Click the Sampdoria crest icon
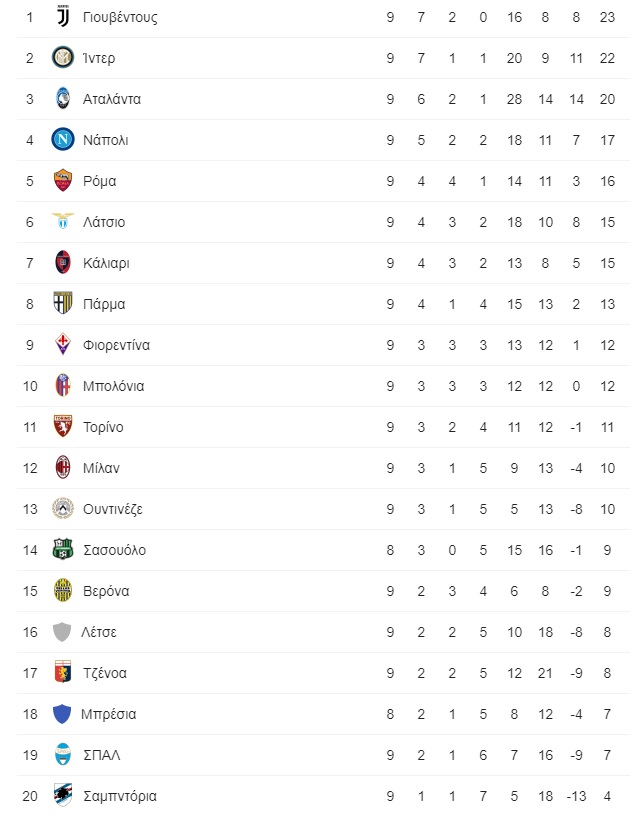Viewport: 637px width, 817px height. tap(63, 796)
